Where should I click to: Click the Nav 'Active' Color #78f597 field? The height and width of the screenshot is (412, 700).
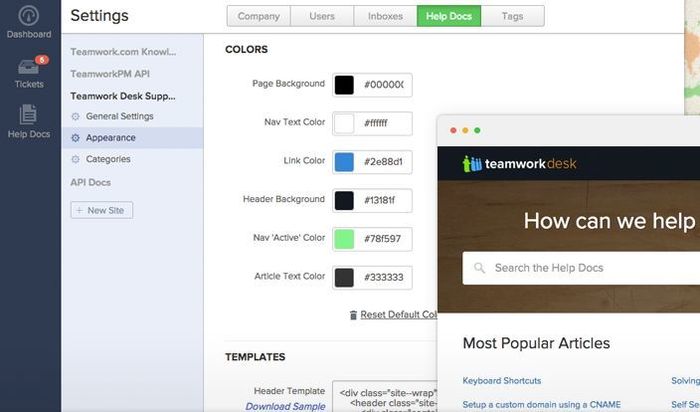pos(384,239)
